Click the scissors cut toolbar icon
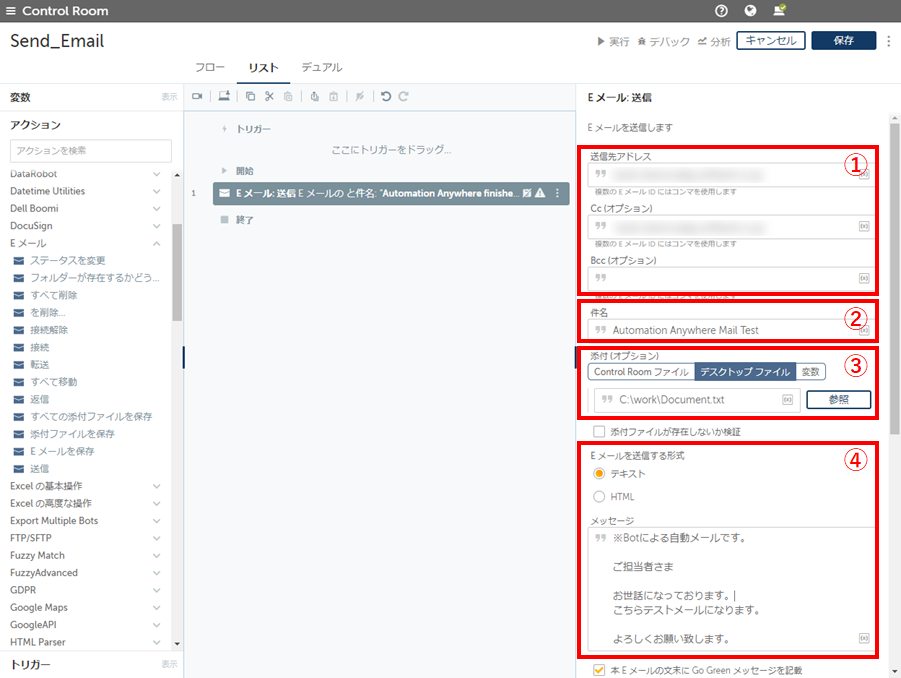This screenshot has height=678, width=901. (x=269, y=97)
